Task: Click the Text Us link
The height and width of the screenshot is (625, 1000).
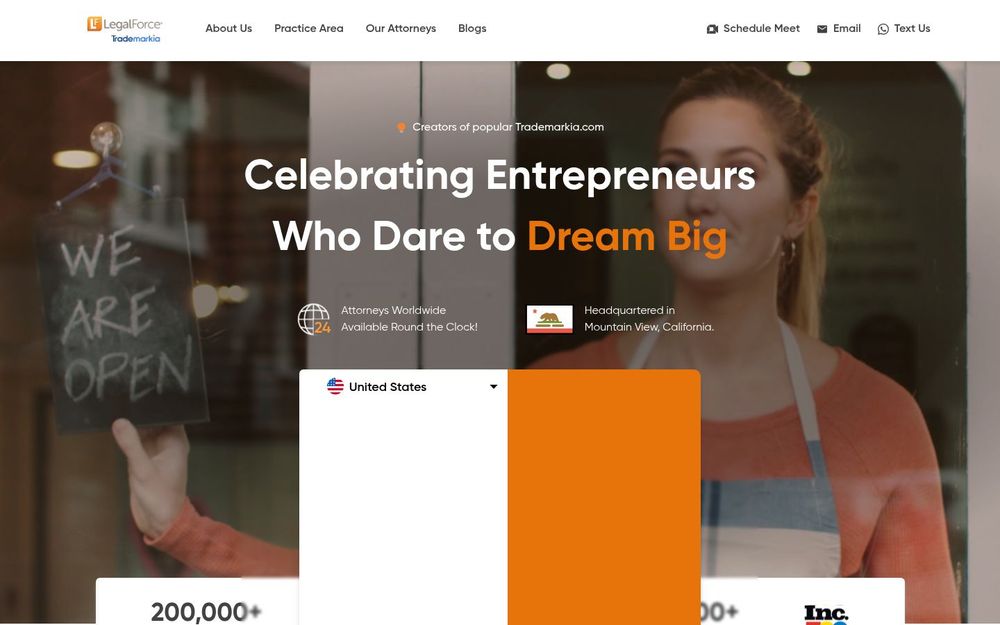Action: pyautogui.click(x=904, y=29)
